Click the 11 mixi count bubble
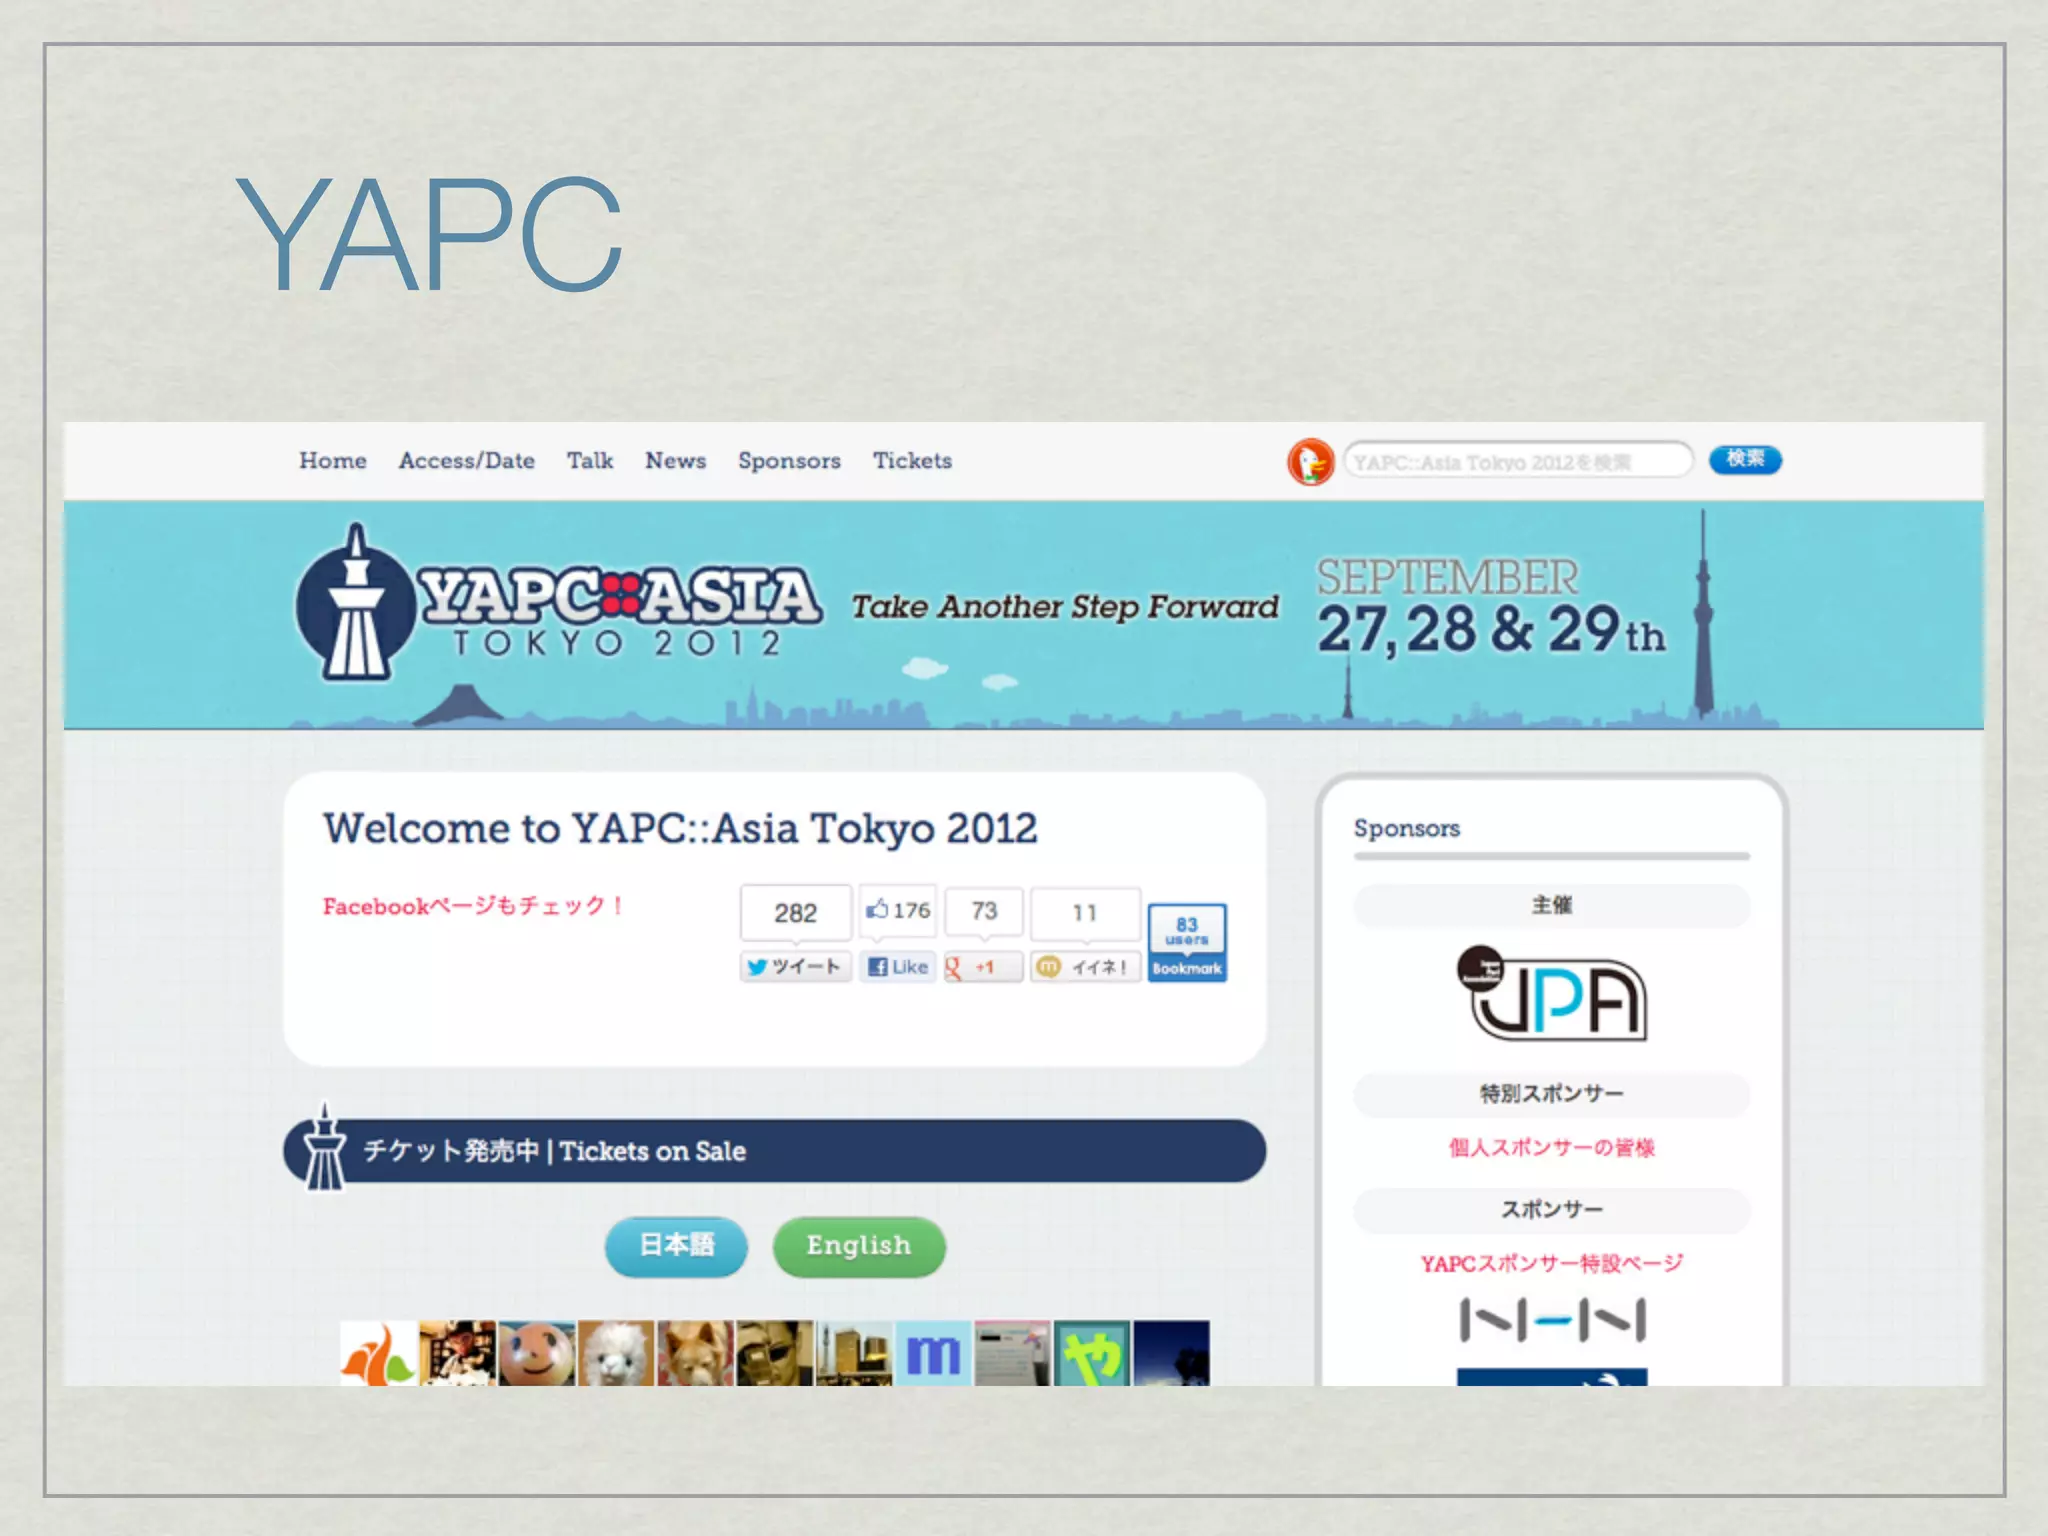 tap(1085, 912)
